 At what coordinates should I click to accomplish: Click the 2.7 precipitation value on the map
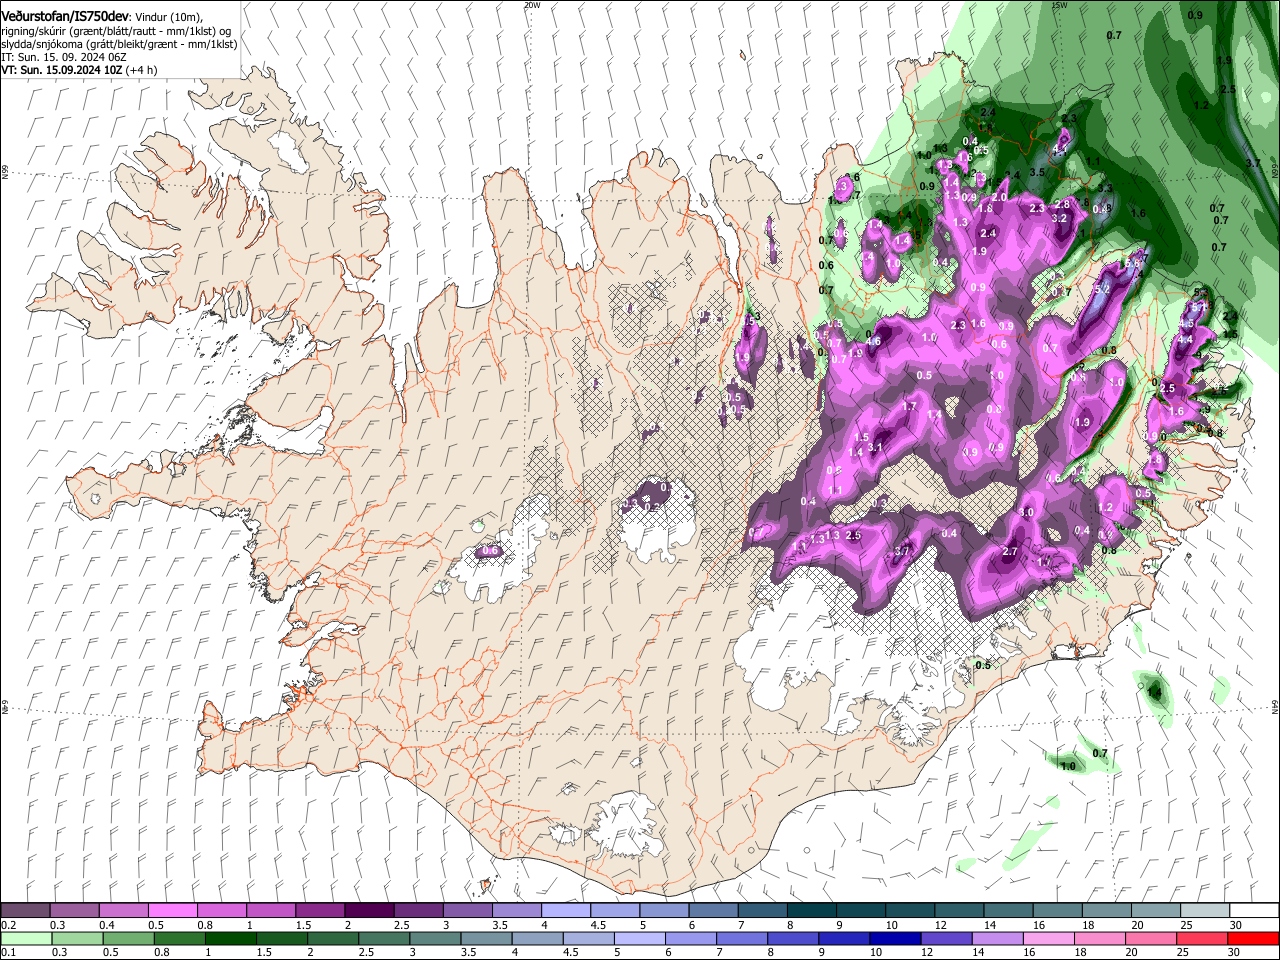(x=1009, y=552)
